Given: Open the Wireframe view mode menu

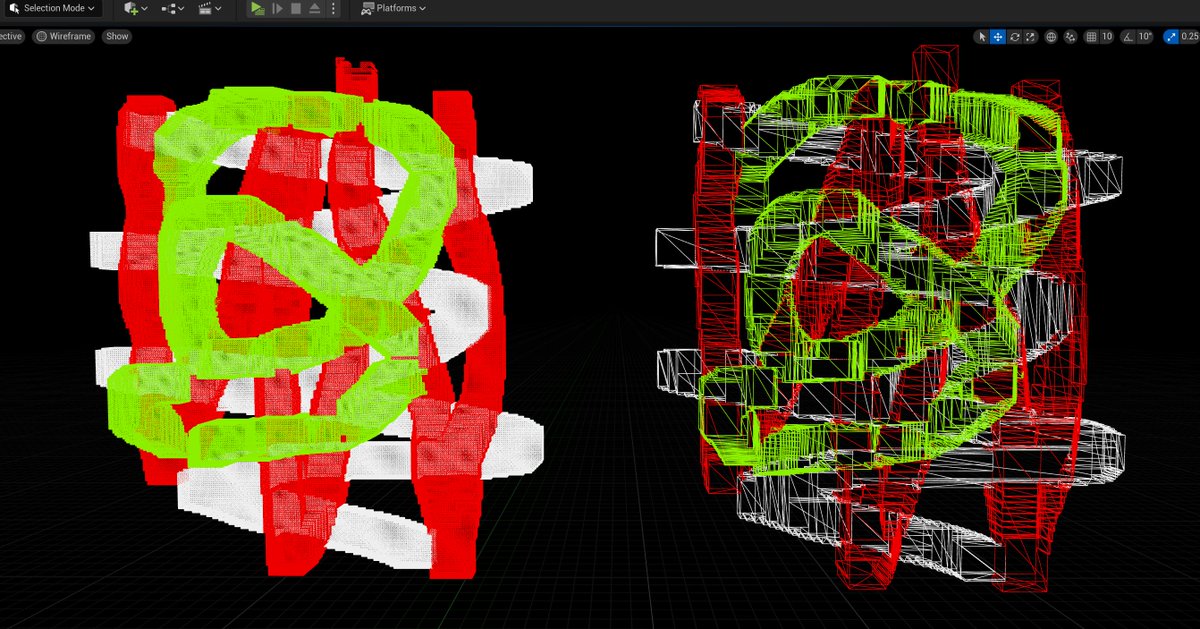Looking at the screenshot, I should point(63,36).
